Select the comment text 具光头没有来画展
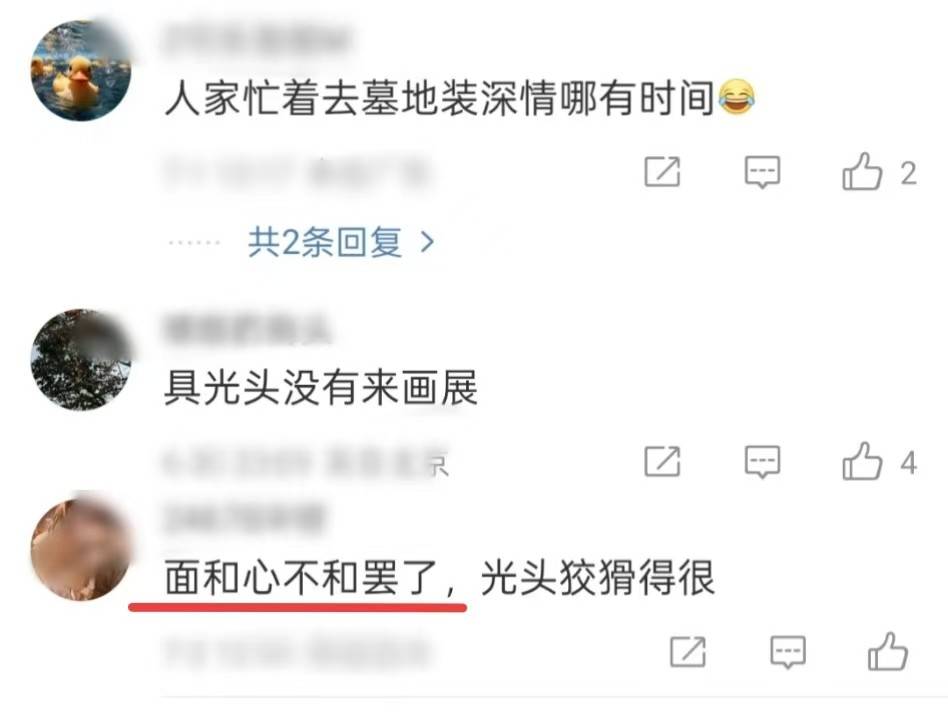Viewport: 948px width, 712px height. tap(321, 387)
